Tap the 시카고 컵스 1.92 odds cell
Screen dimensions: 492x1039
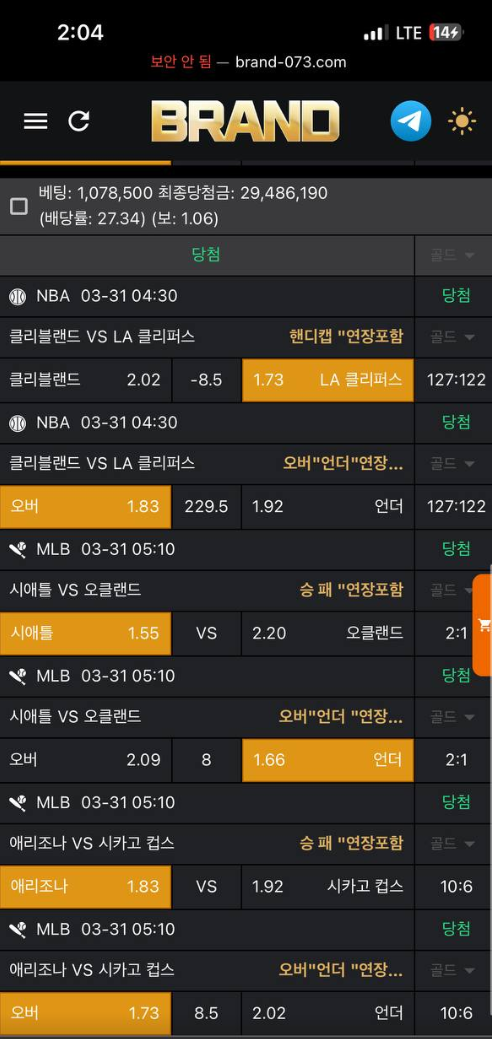click(x=328, y=887)
